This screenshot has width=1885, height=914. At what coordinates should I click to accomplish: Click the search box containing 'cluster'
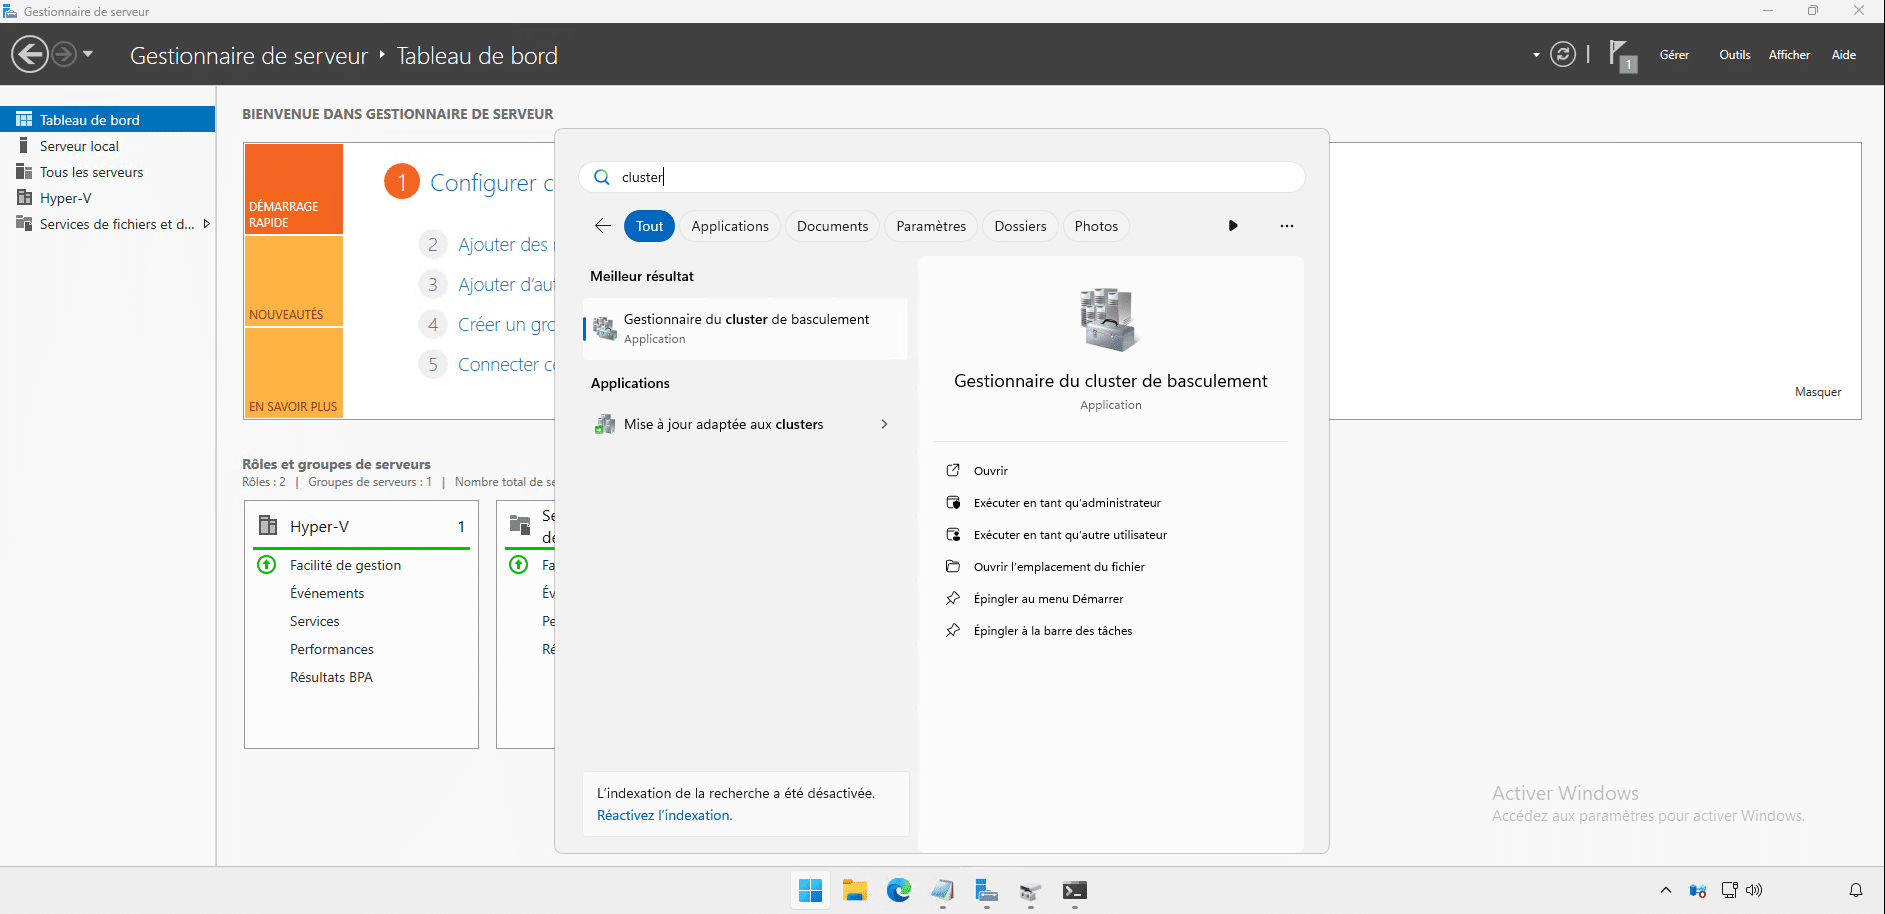pyautogui.click(x=942, y=177)
